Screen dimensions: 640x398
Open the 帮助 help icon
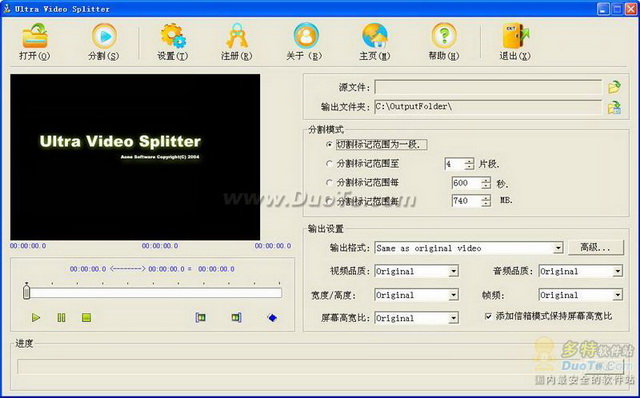coord(444,36)
